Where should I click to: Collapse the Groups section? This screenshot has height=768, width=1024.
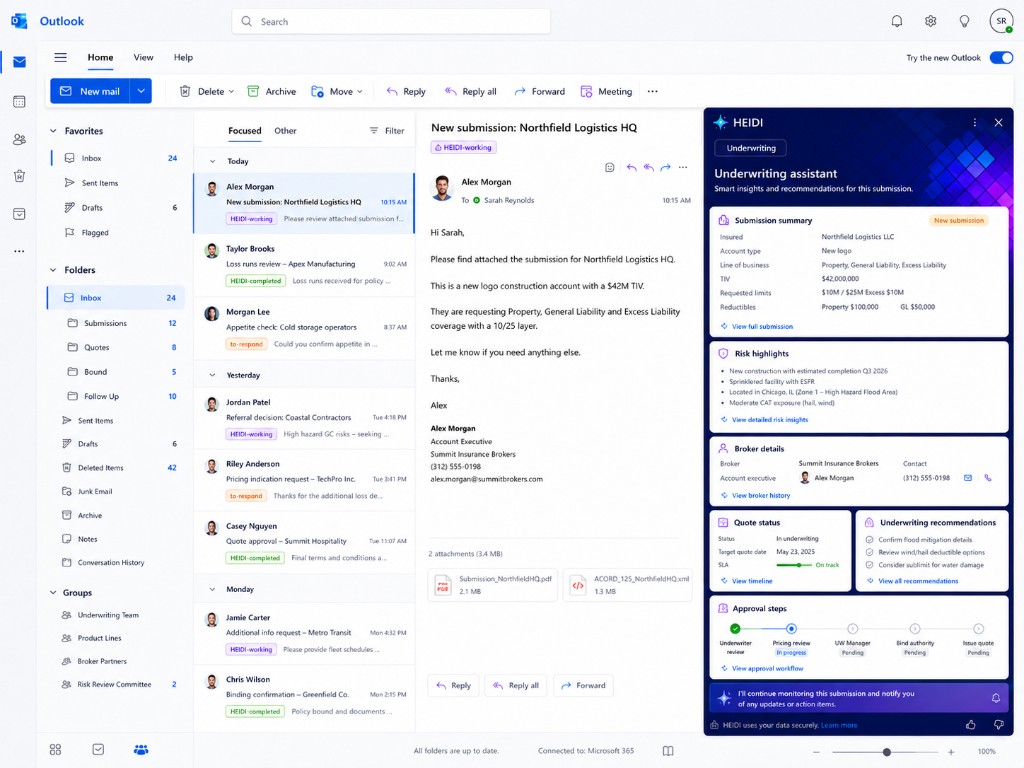[53, 592]
